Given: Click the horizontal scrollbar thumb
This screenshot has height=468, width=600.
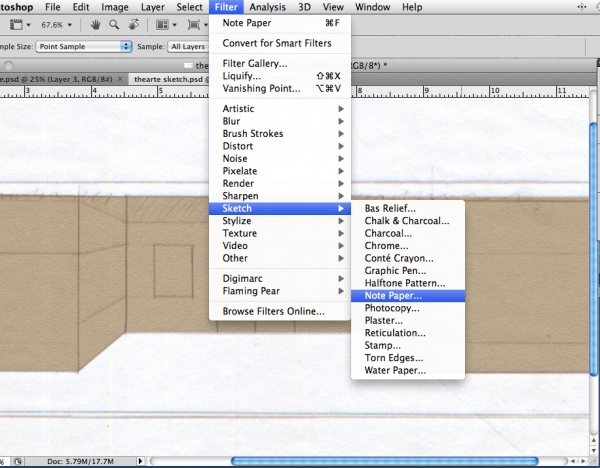Looking at the screenshot, I should [385, 461].
